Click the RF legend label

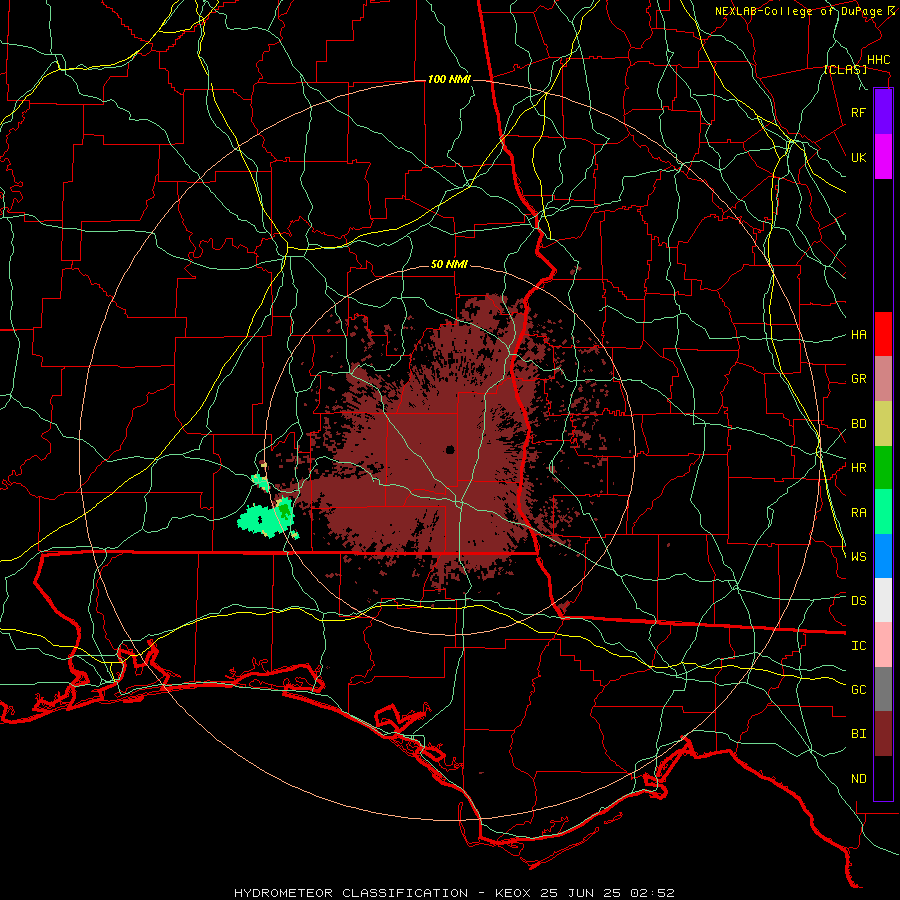tap(858, 112)
